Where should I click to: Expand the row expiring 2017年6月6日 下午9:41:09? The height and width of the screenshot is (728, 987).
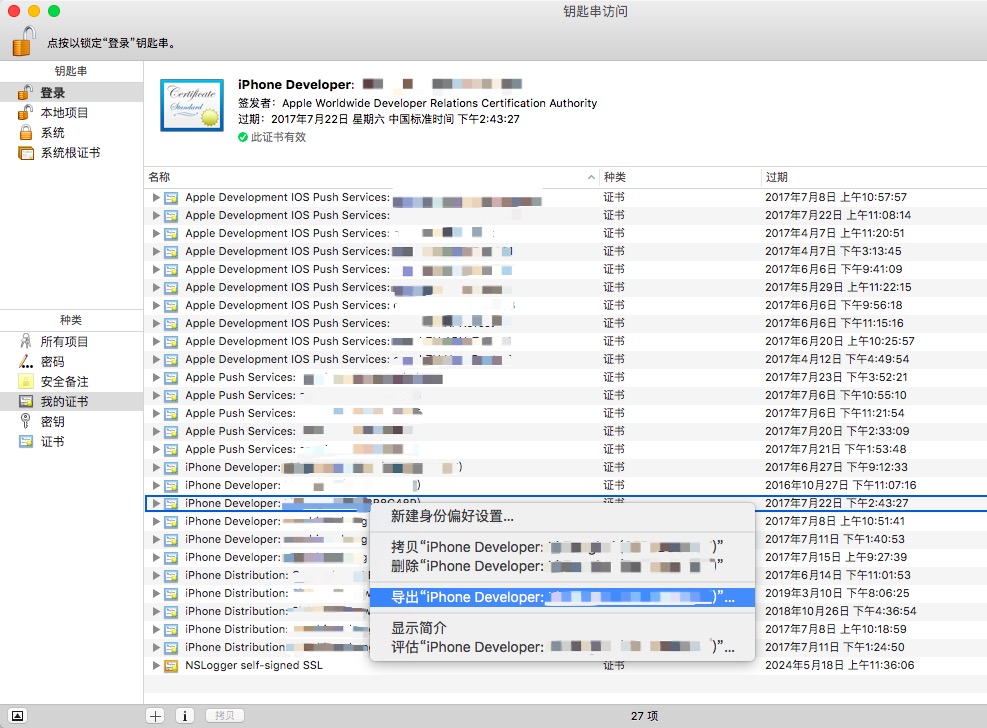coord(155,269)
